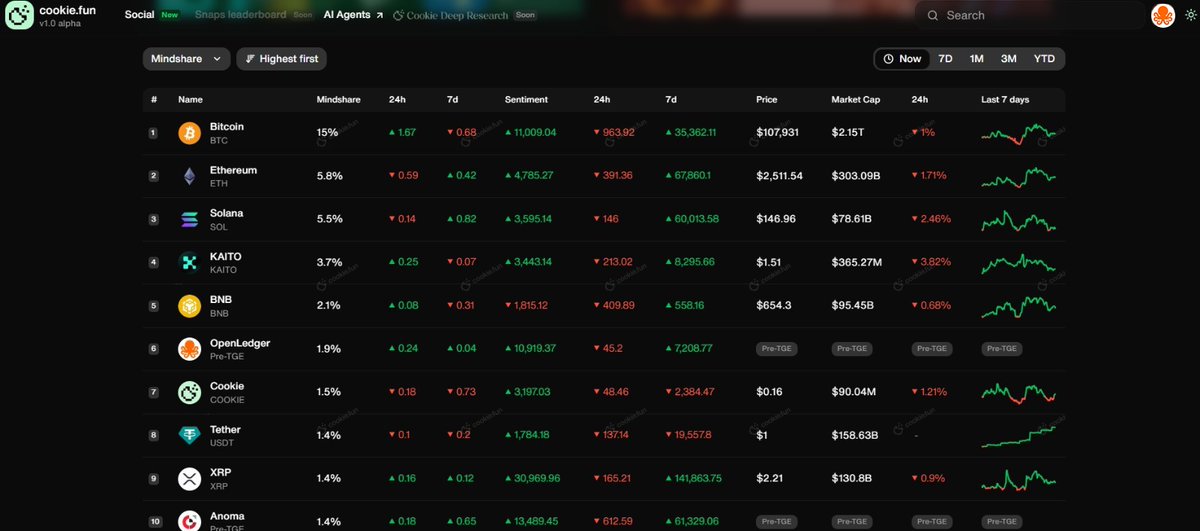This screenshot has width=1200, height=531.
Task: Click the Ethereum coin icon
Action: [189, 176]
